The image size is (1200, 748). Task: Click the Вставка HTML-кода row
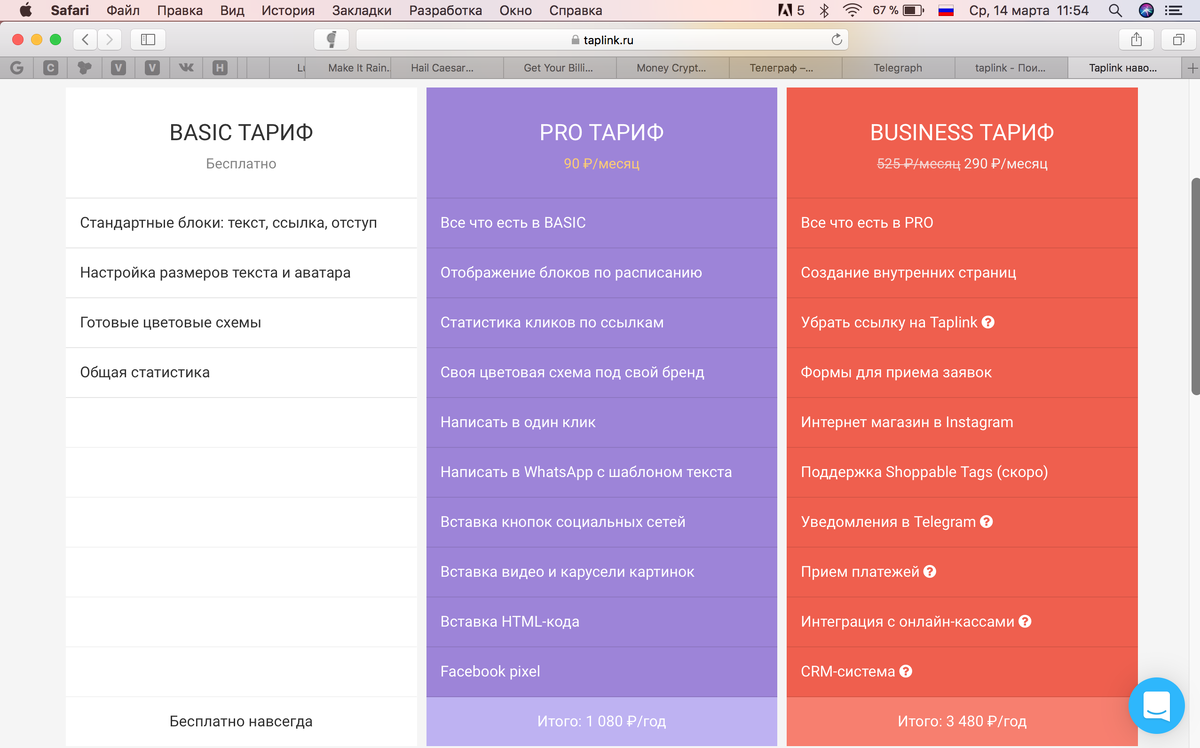click(x=601, y=622)
